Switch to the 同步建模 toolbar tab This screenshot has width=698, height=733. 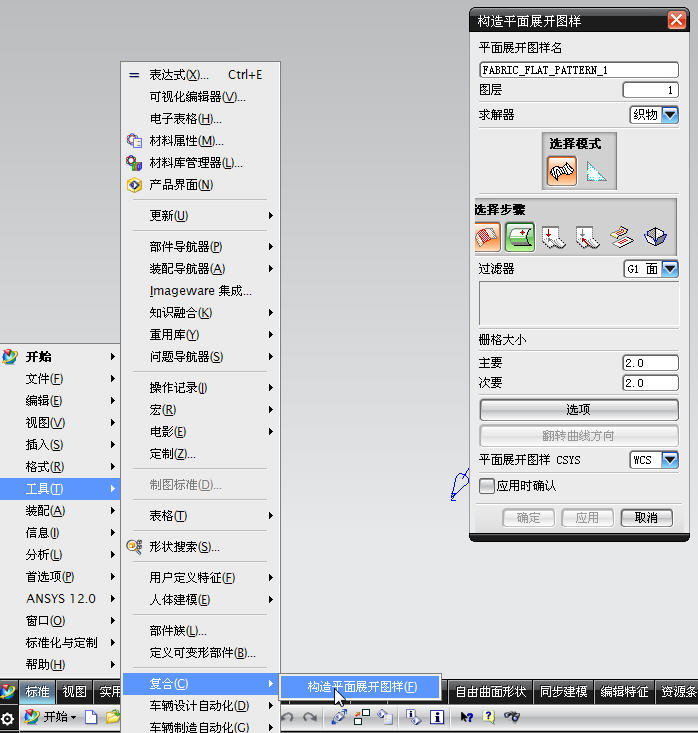pos(563,691)
